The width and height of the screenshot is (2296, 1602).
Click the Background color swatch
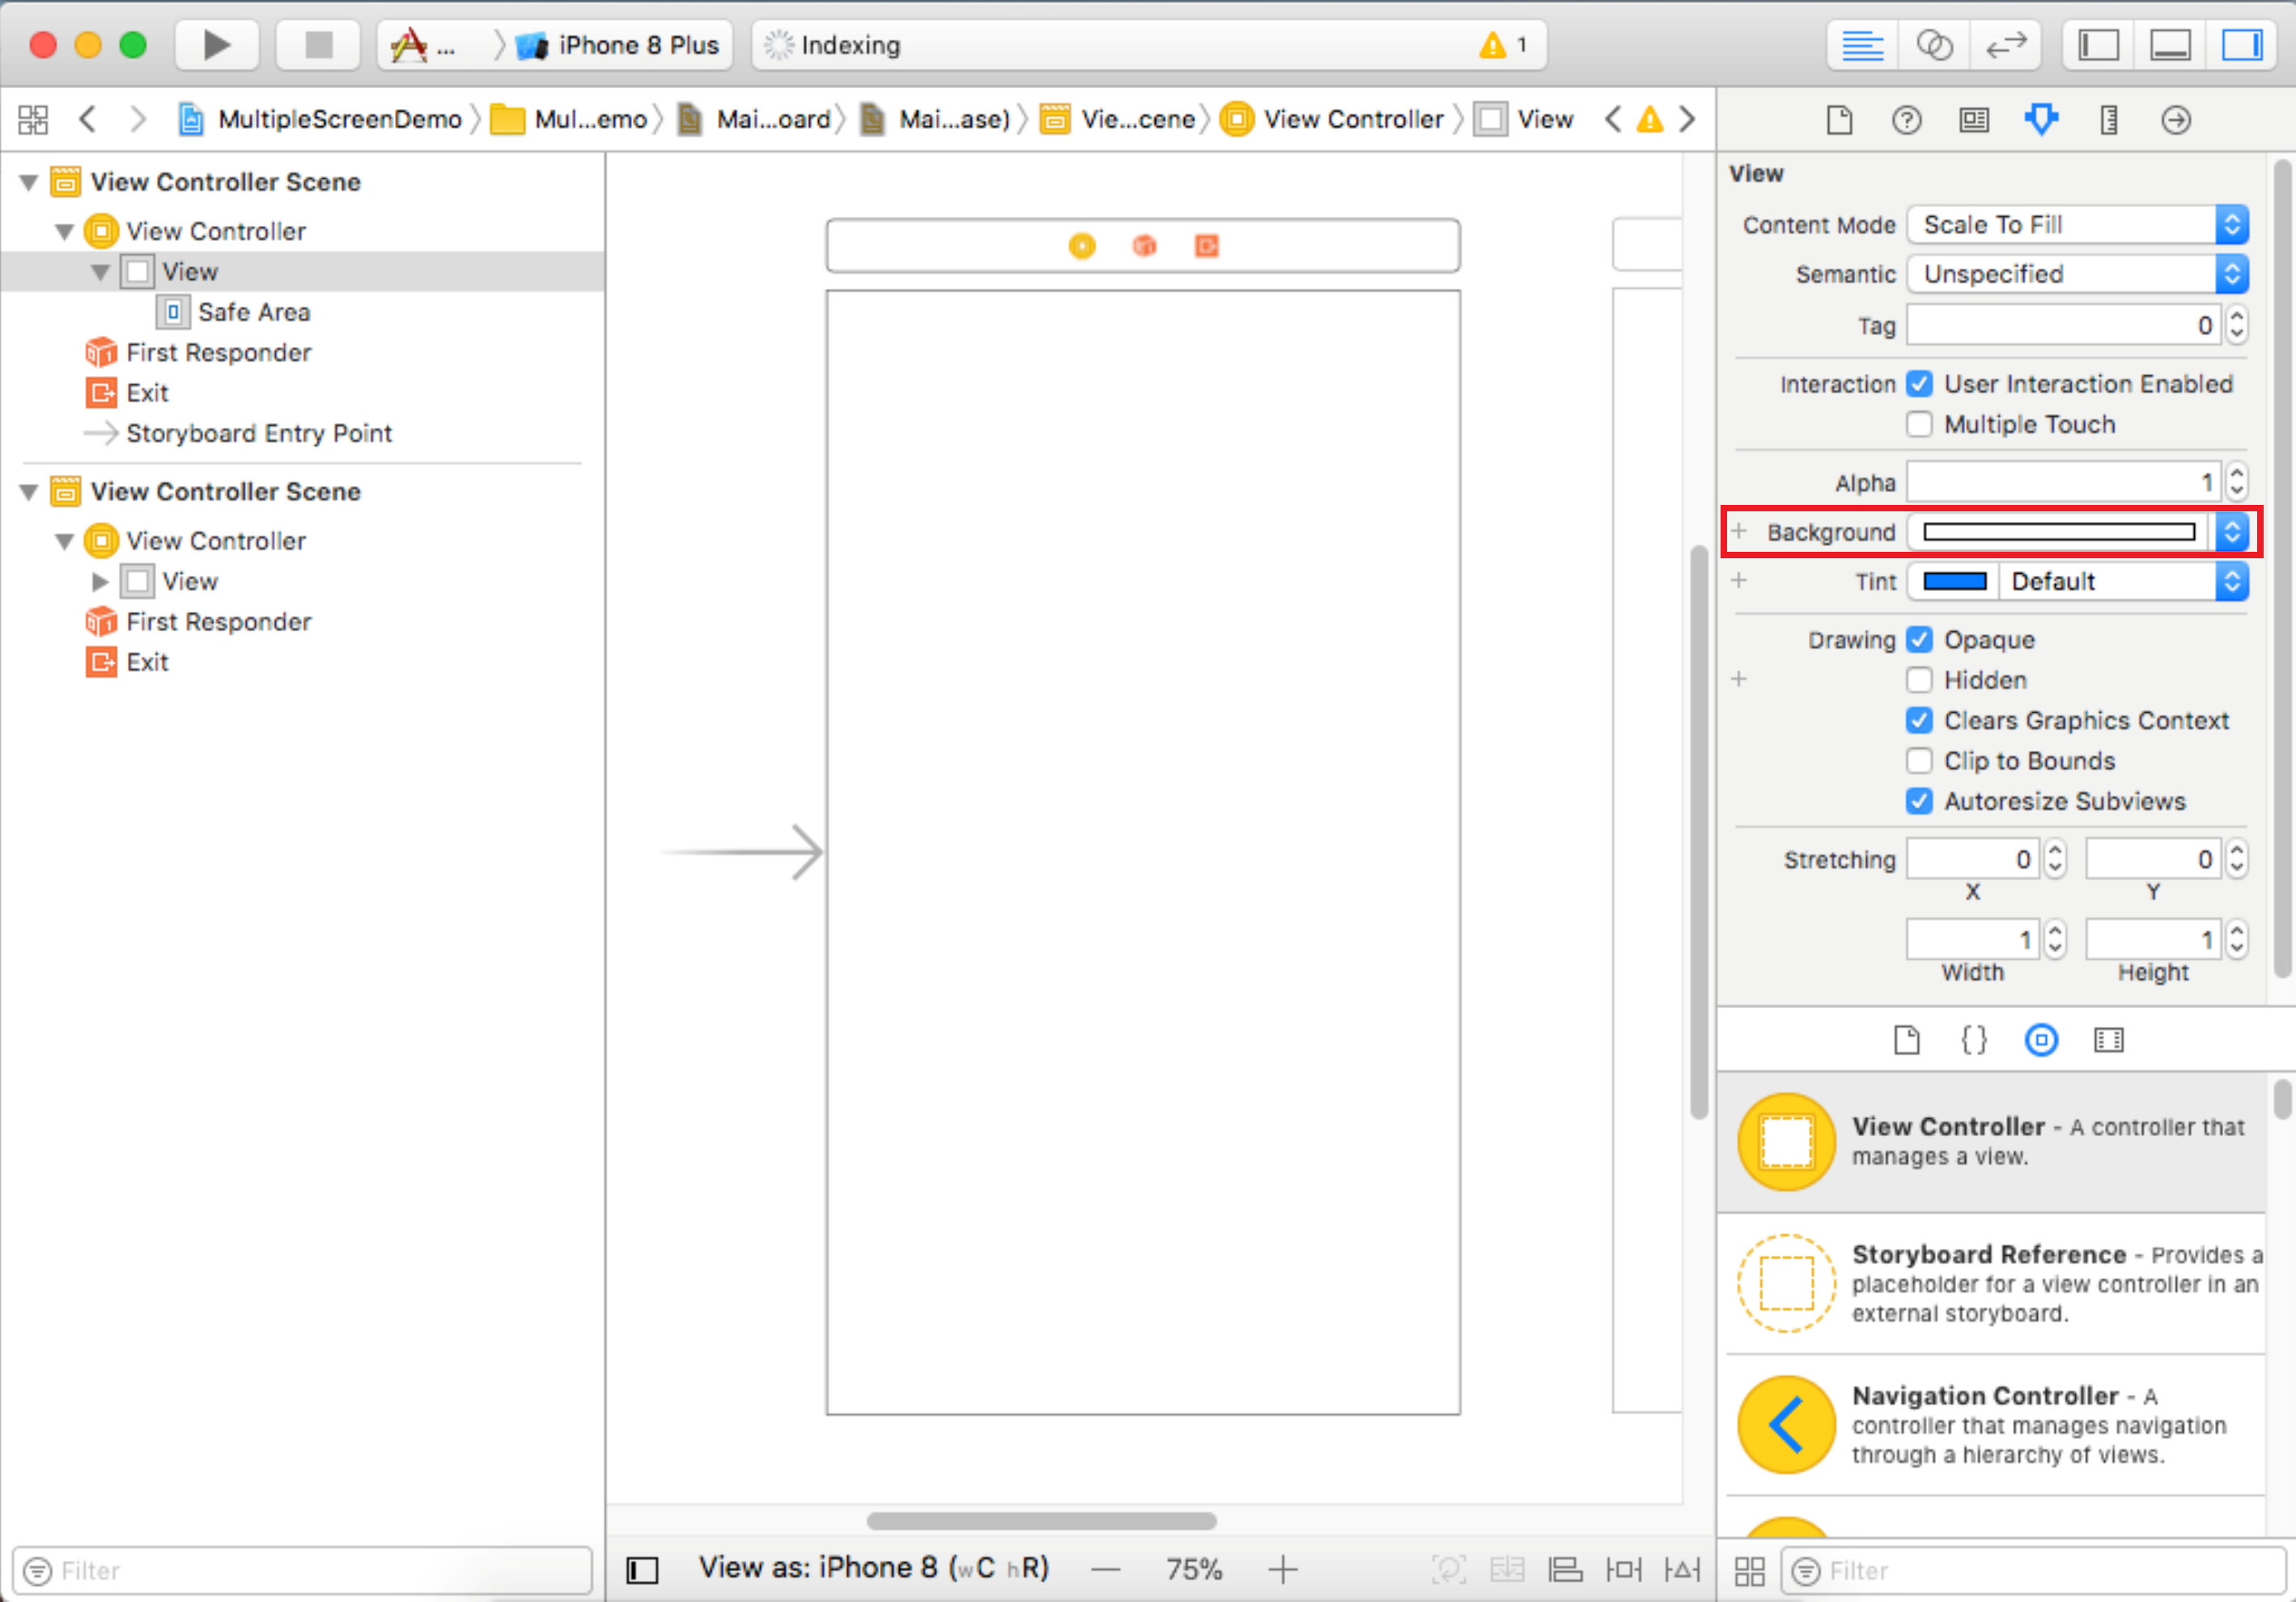[2058, 532]
